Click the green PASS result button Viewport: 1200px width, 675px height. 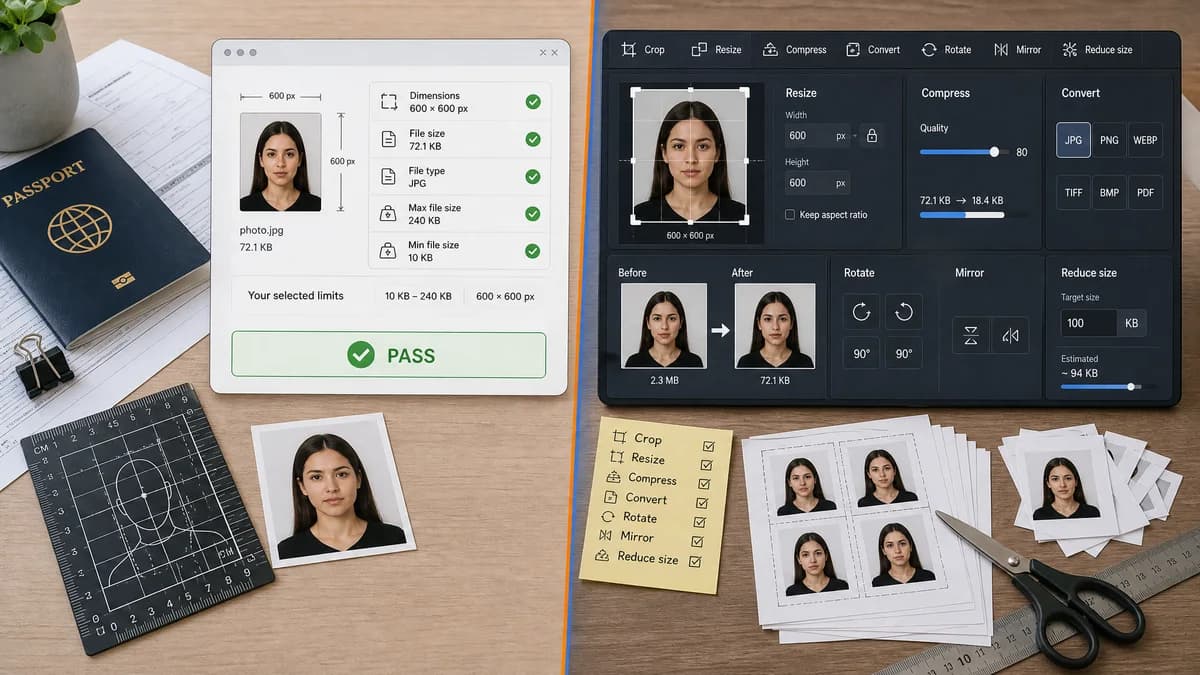(x=389, y=355)
